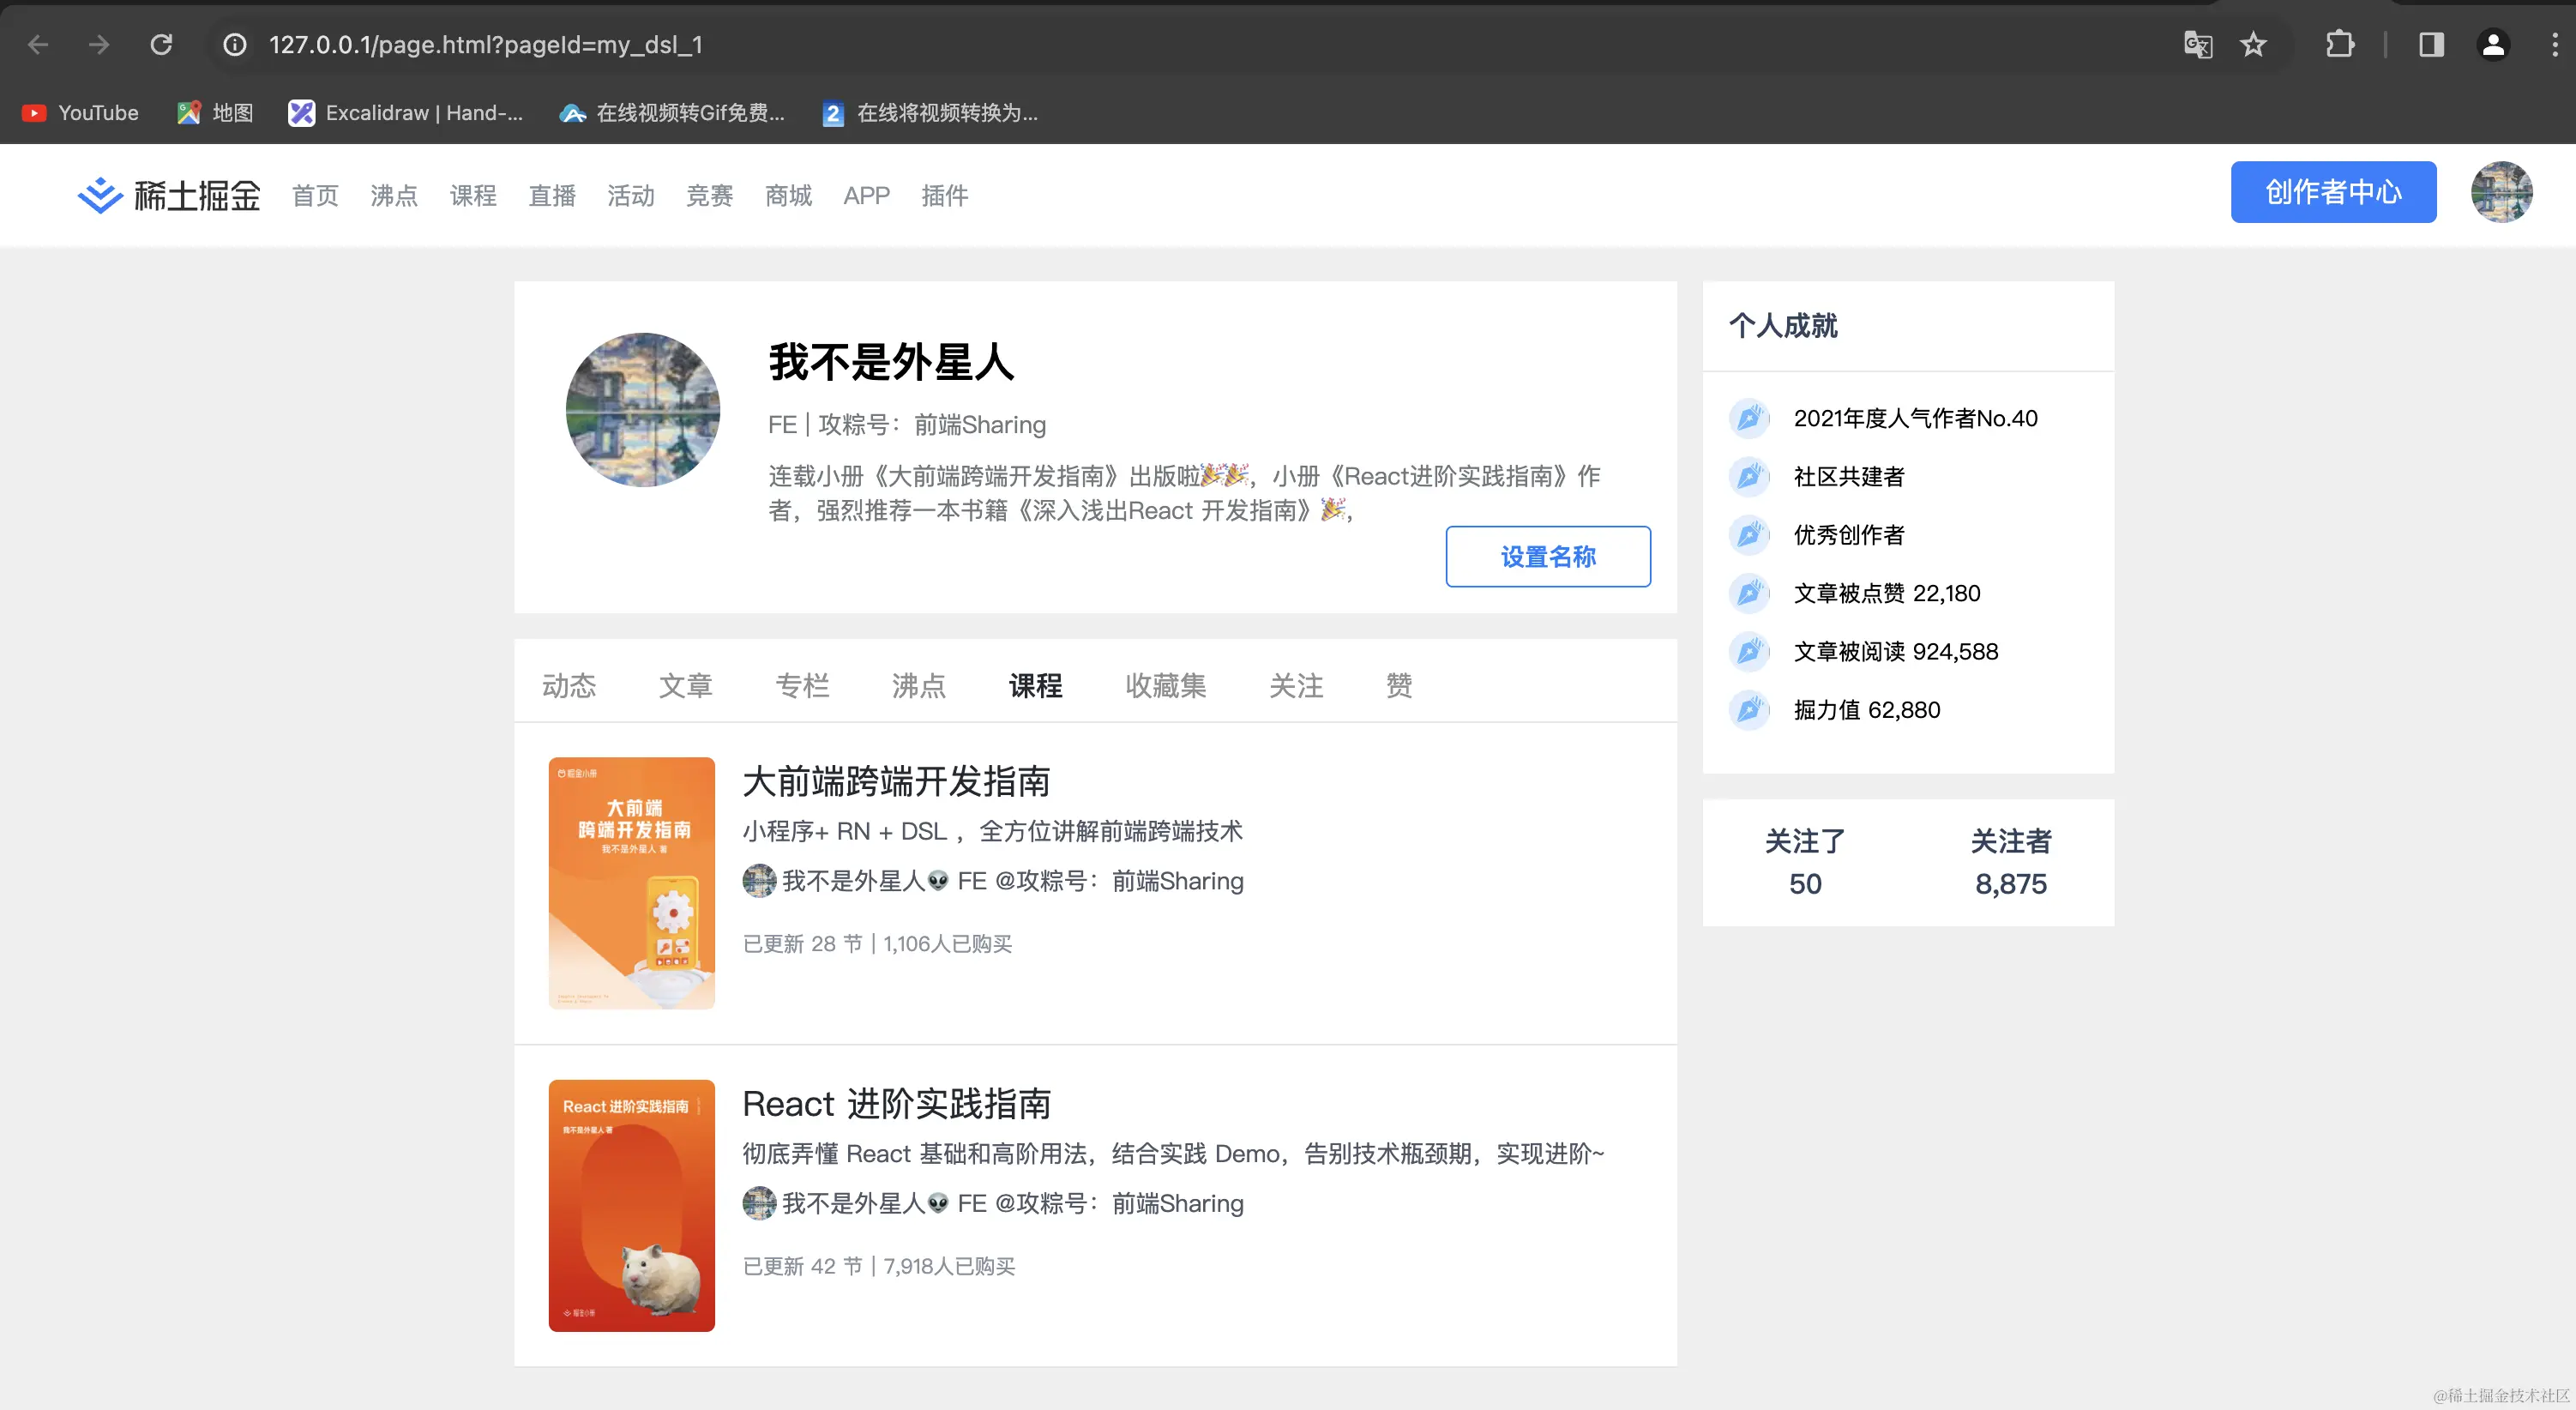This screenshot has height=1410, width=2576.
Task: Click the username 我不是外星人 heading
Action: click(x=891, y=362)
